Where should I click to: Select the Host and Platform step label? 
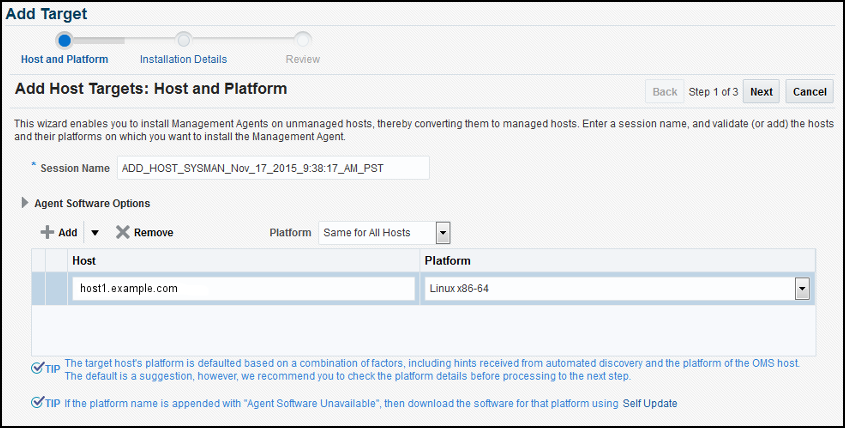pos(64,59)
